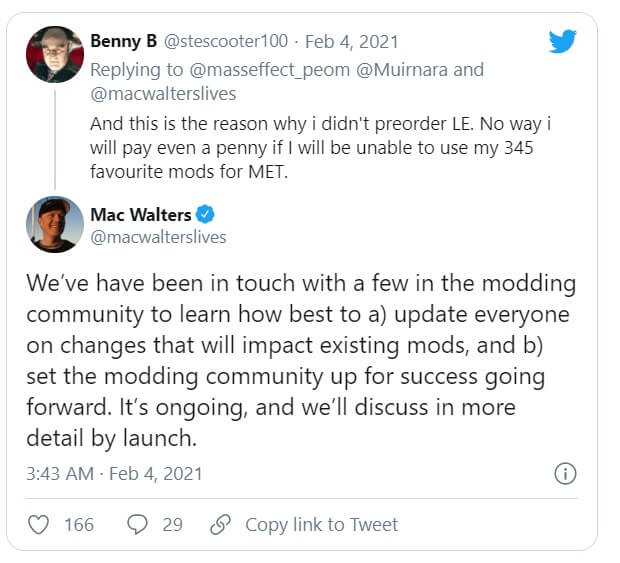Click Copy link to Tweet
This screenshot has height=563, width=620.
coord(321,524)
